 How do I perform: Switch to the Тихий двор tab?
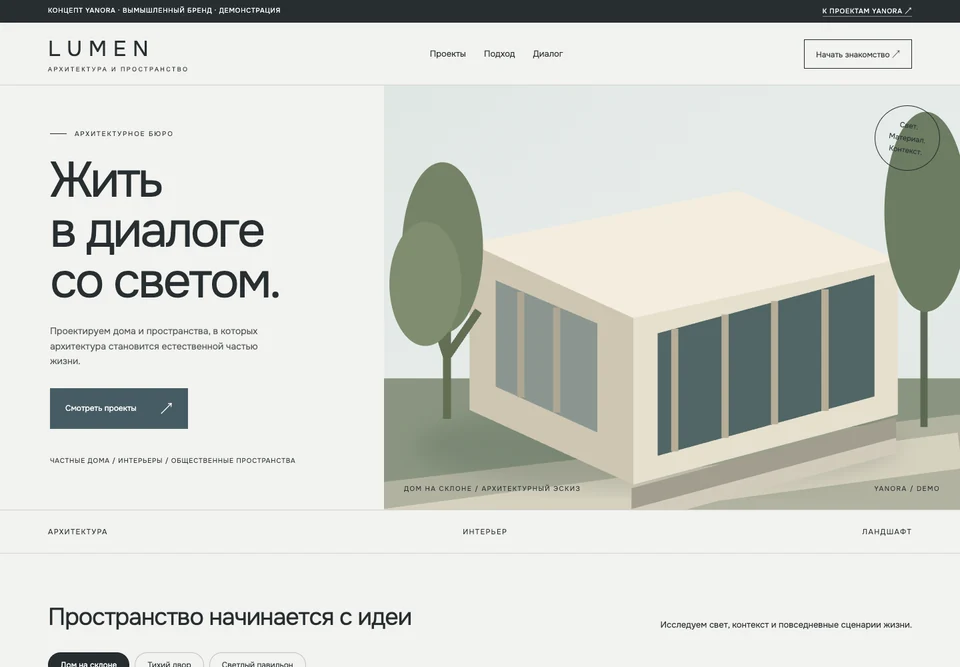tap(169, 660)
